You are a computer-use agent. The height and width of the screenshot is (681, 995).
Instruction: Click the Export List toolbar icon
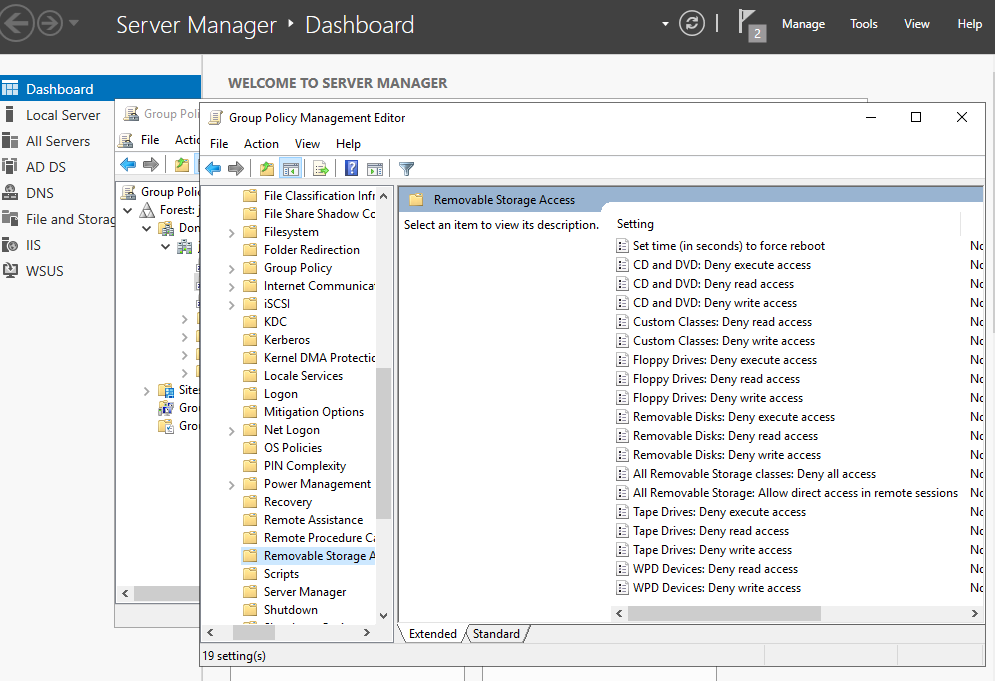pyautogui.click(x=318, y=168)
